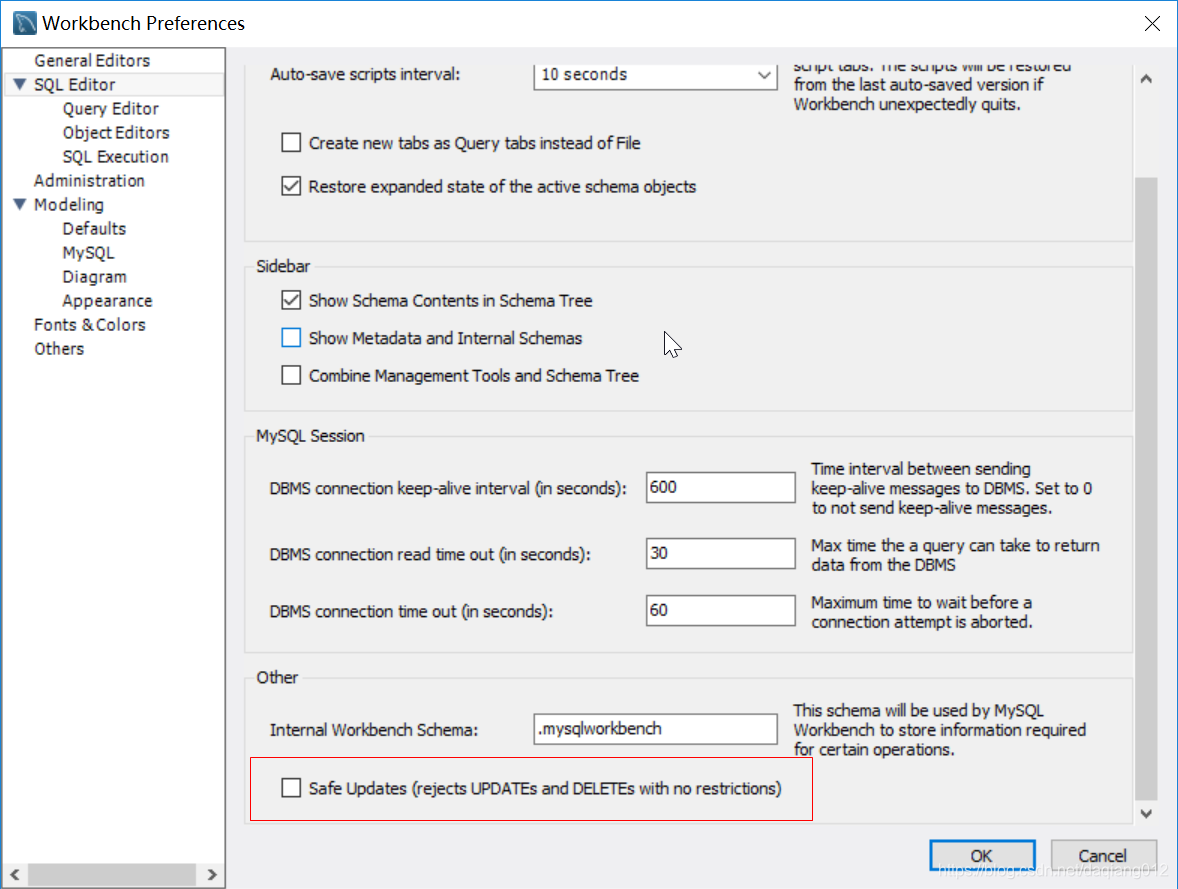The width and height of the screenshot is (1178, 889).
Task: Click the vertical scrollbar down arrow
Action: [1146, 815]
